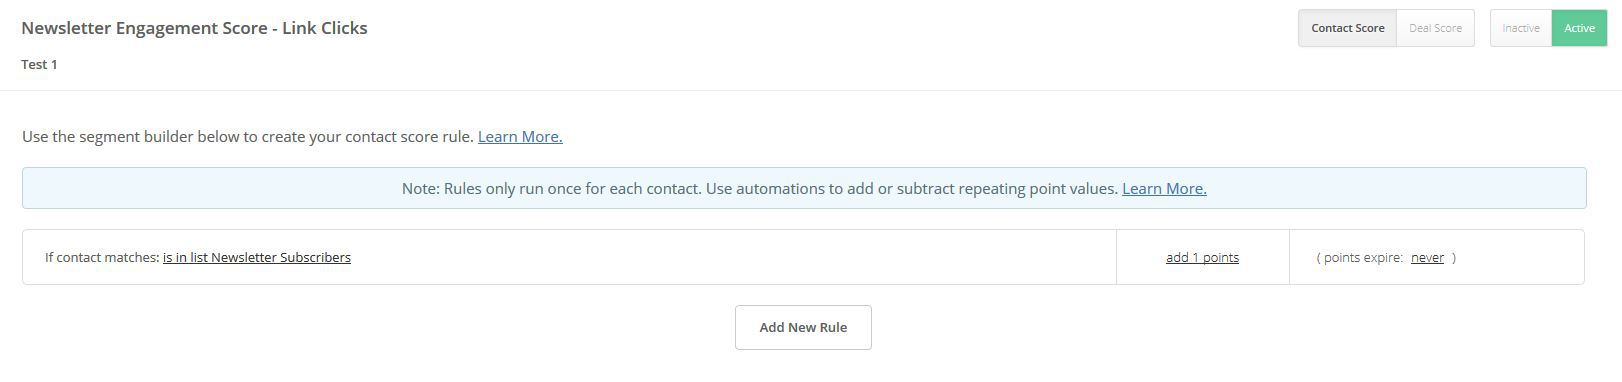Open the Learn More link about segment builder
1622x382 pixels.
tap(520, 136)
